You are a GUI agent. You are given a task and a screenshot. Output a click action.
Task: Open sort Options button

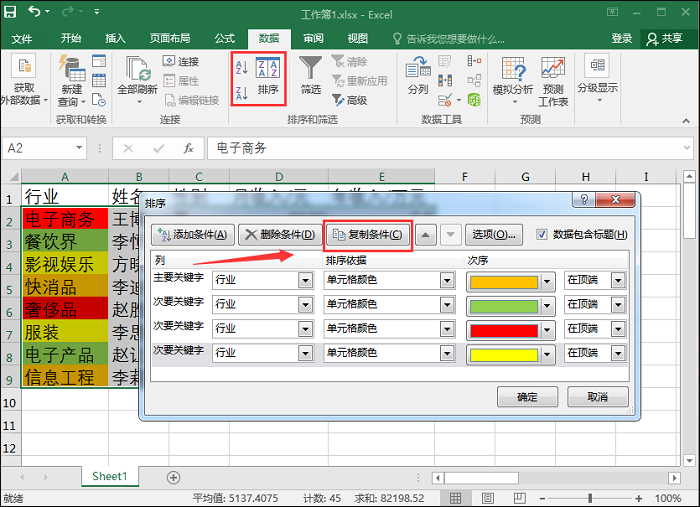click(x=494, y=235)
